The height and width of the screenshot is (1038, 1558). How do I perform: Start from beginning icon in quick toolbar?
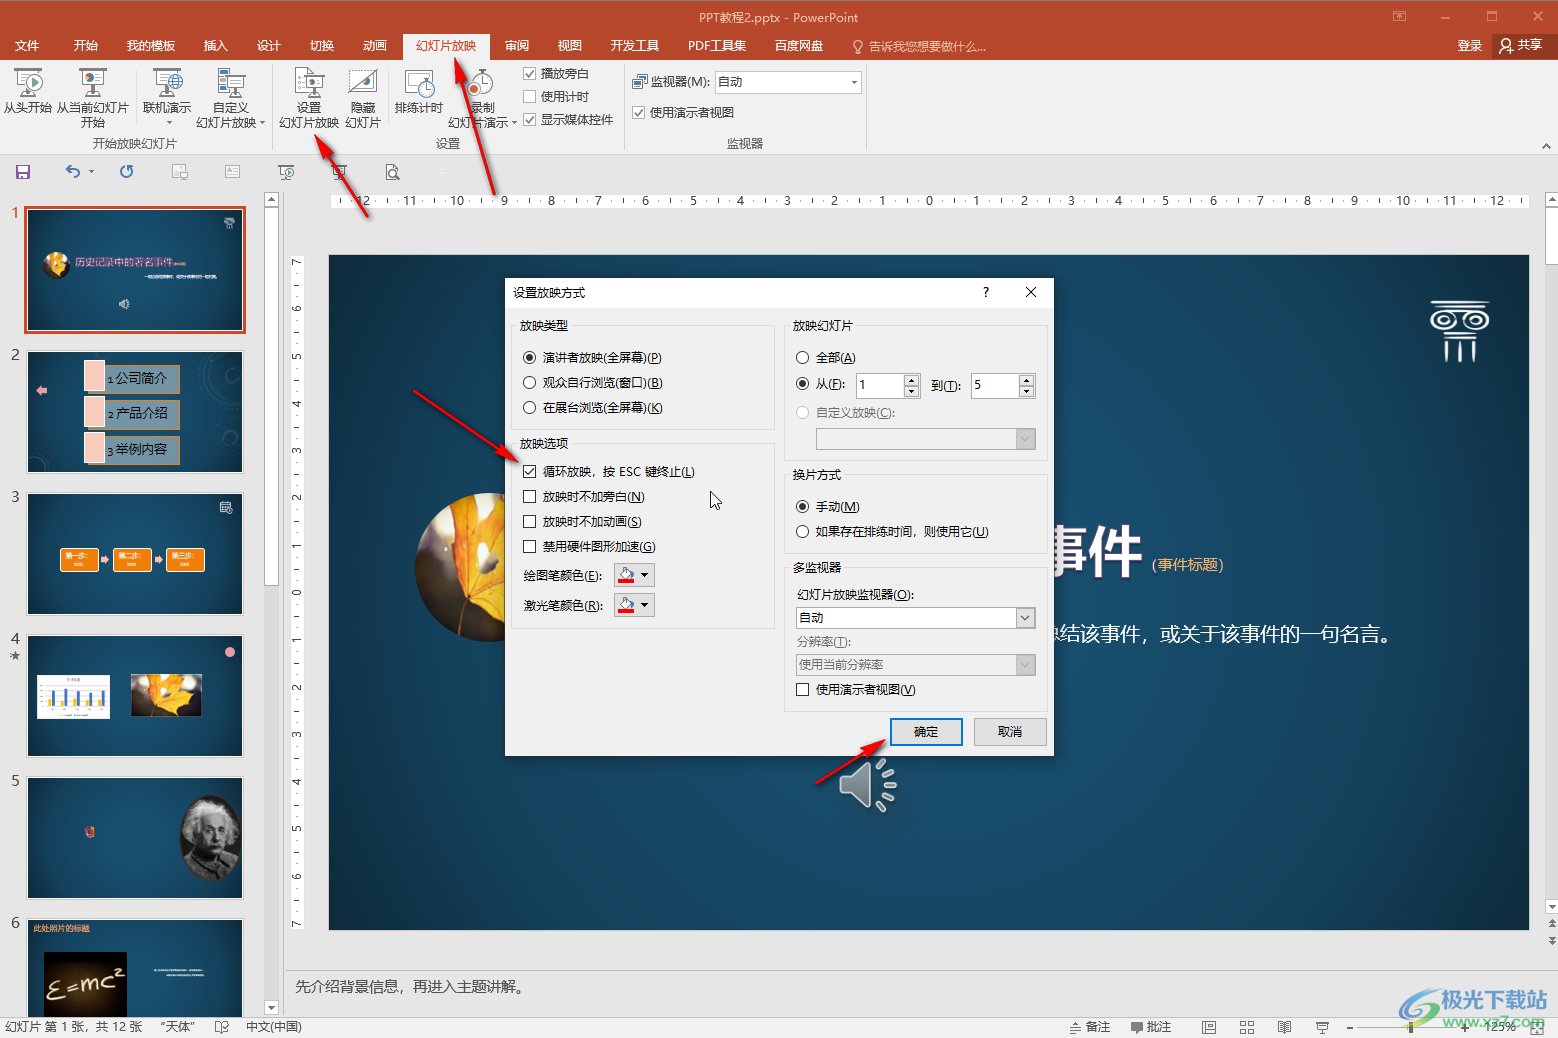[x=286, y=172]
